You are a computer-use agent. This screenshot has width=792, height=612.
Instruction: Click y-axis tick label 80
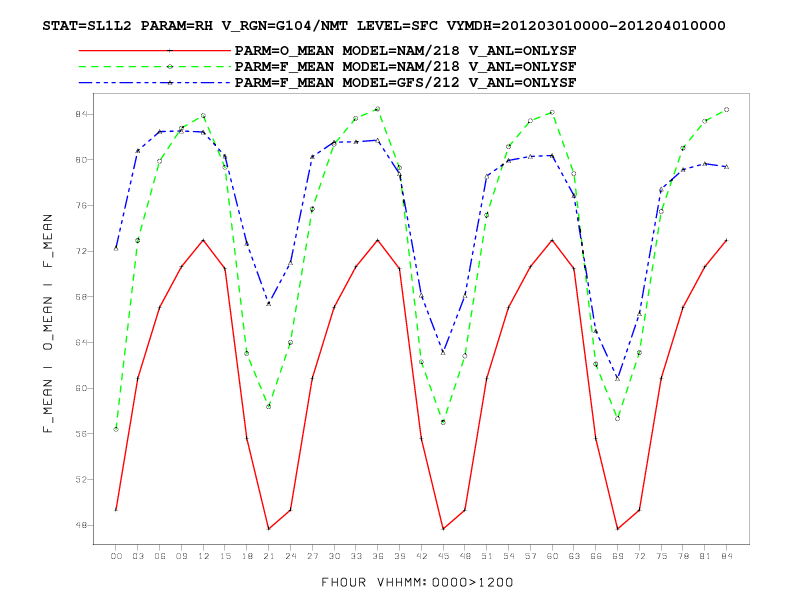tap(81, 160)
